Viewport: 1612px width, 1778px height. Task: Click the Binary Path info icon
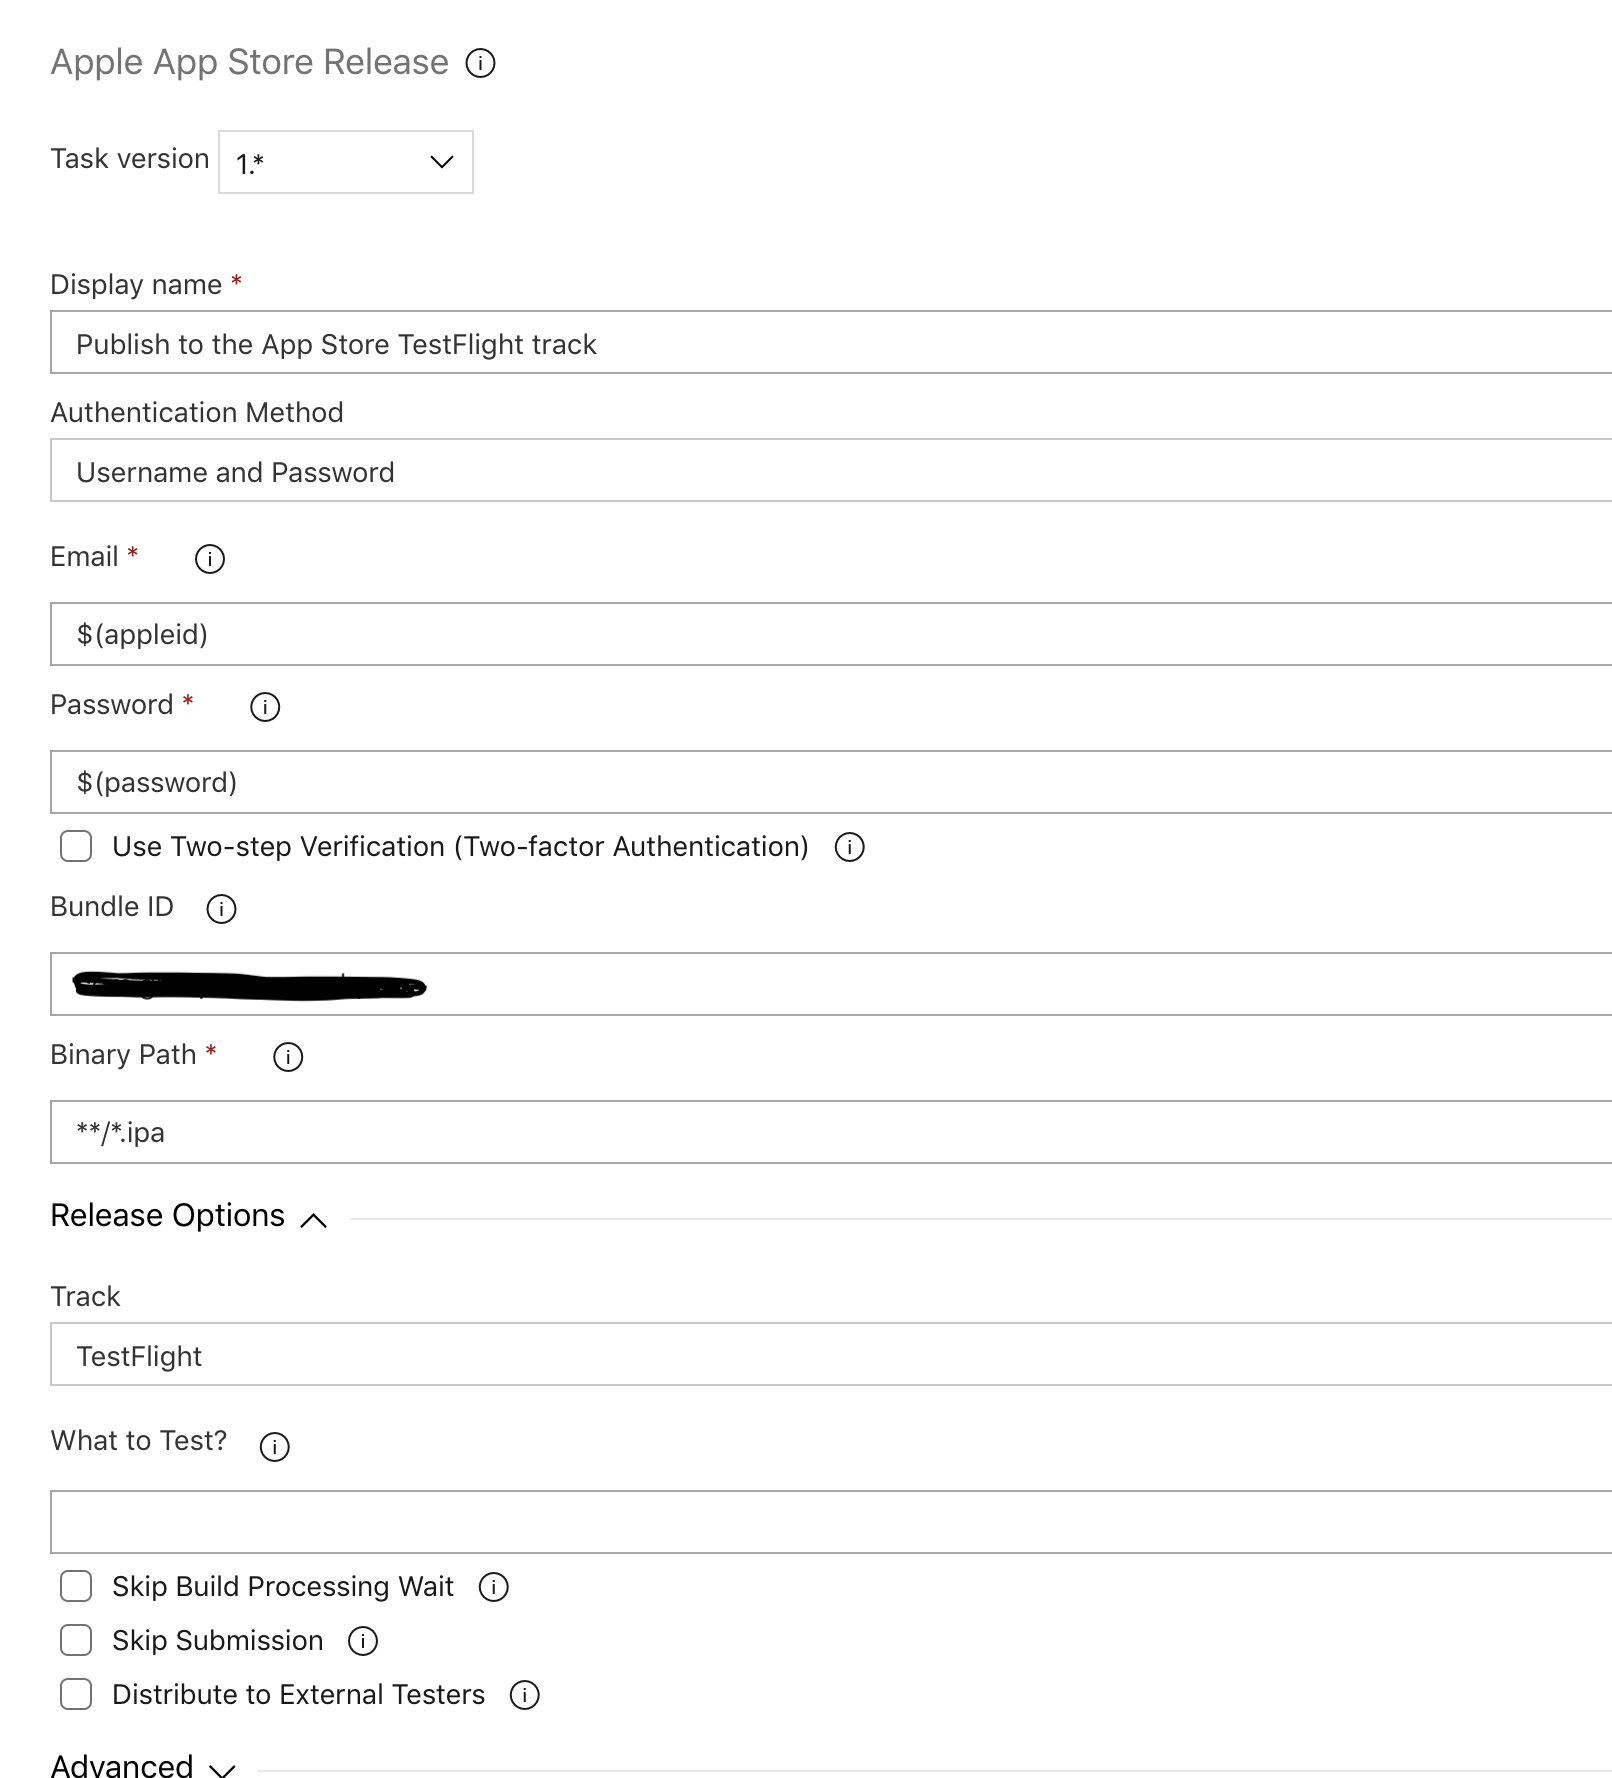pyautogui.click(x=287, y=1057)
